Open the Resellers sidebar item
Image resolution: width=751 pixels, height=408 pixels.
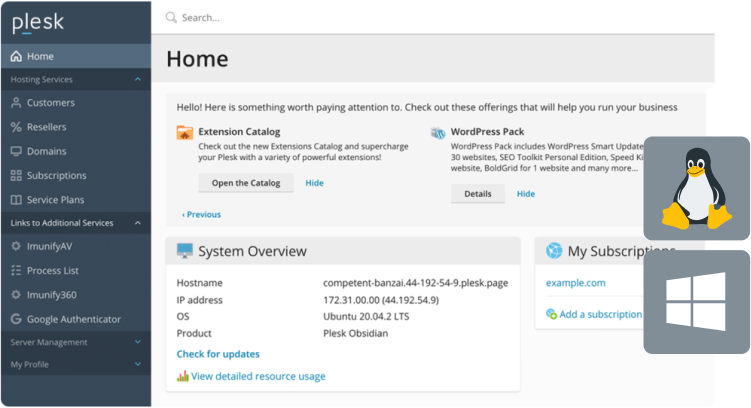click(48, 127)
